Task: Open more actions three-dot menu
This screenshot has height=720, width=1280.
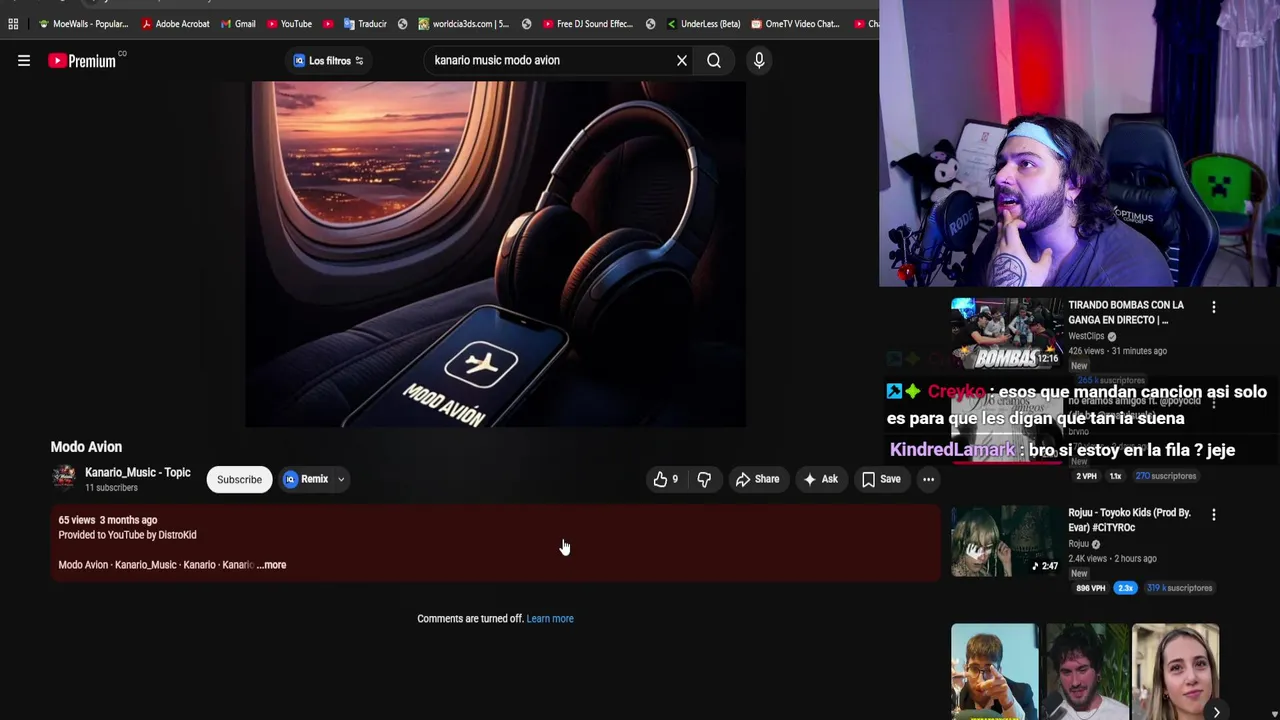Action: [928, 479]
